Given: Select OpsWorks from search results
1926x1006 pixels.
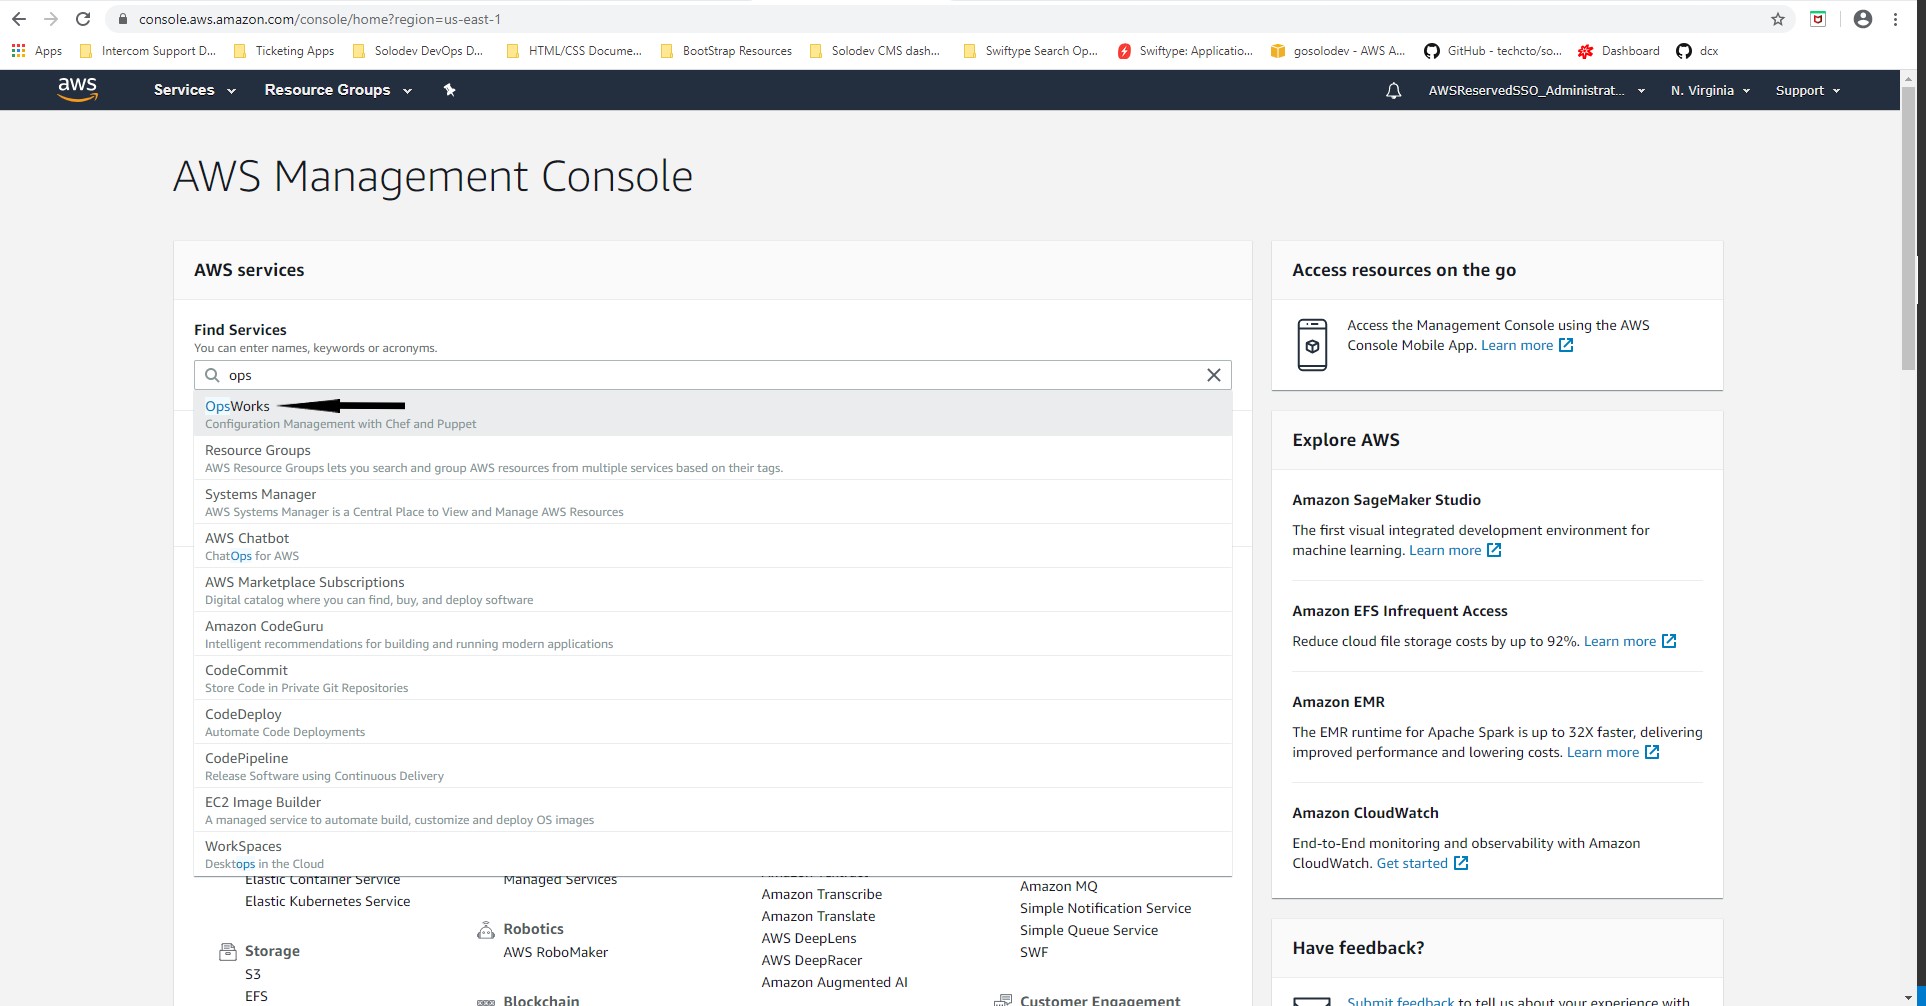Looking at the screenshot, I should [713, 414].
